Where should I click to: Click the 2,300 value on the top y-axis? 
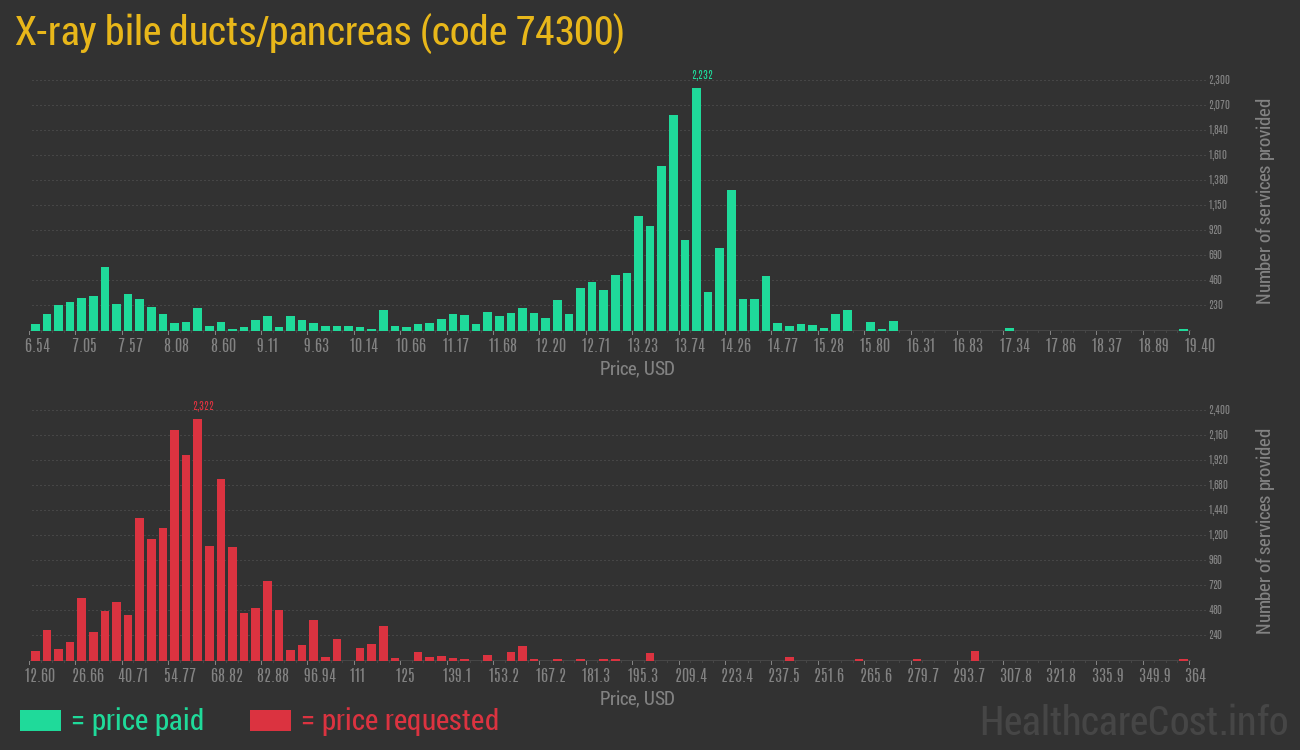coord(1219,80)
